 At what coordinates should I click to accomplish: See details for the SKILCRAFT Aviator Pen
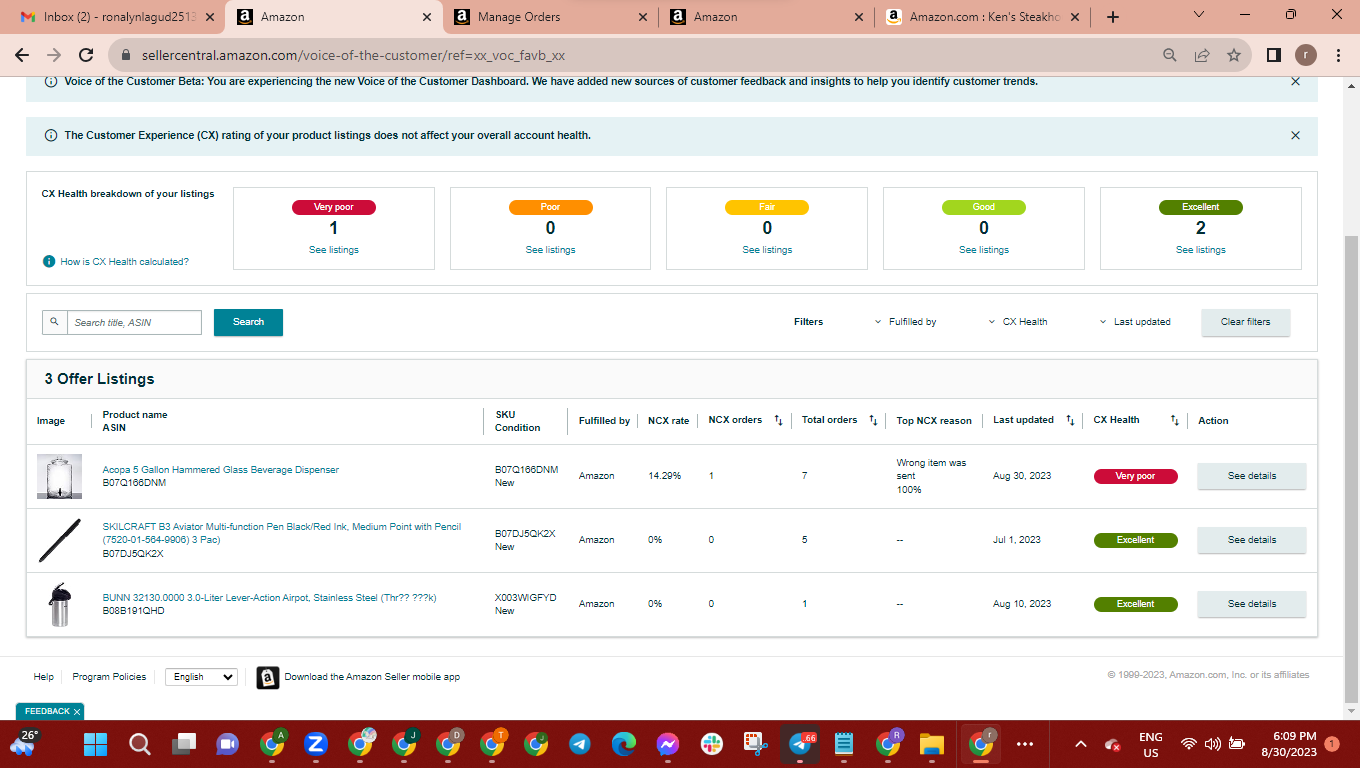[x=1252, y=540]
